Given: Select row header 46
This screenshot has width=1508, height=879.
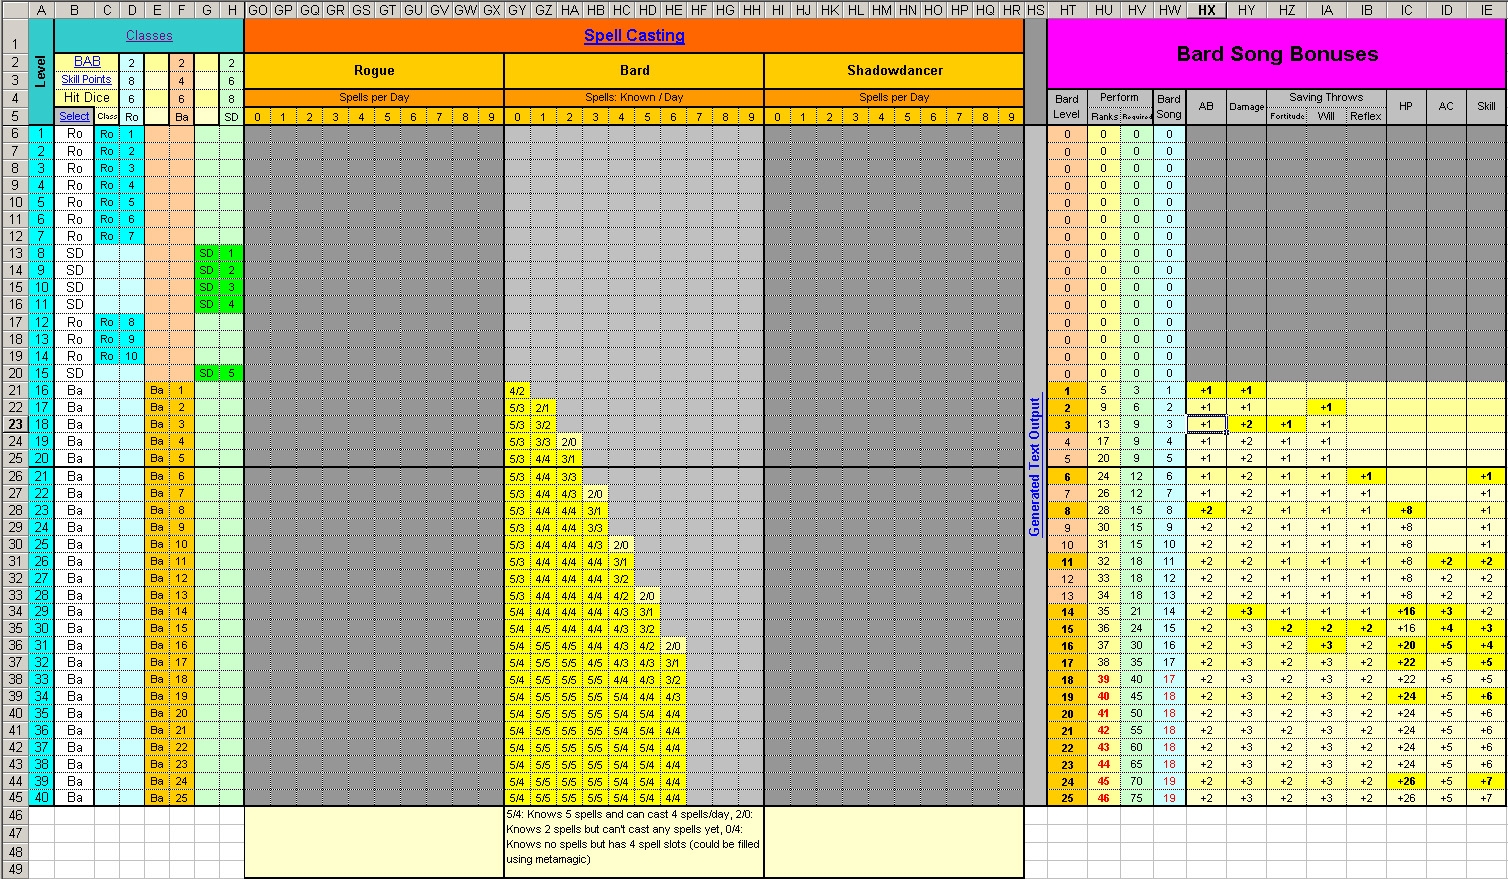Looking at the screenshot, I should [14, 816].
